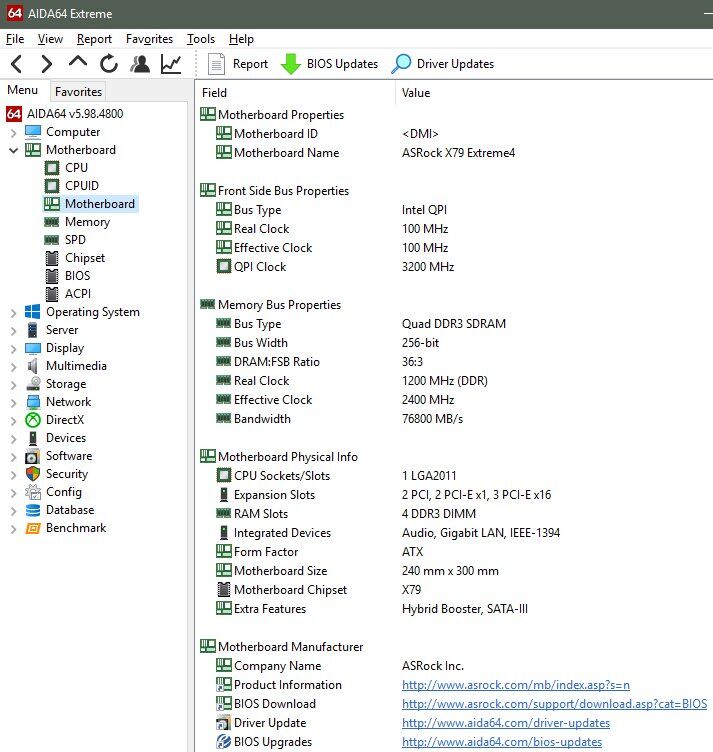Go back with the left arrow icon
The height and width of the screenshot is (752, 713).
coord(16,64)
